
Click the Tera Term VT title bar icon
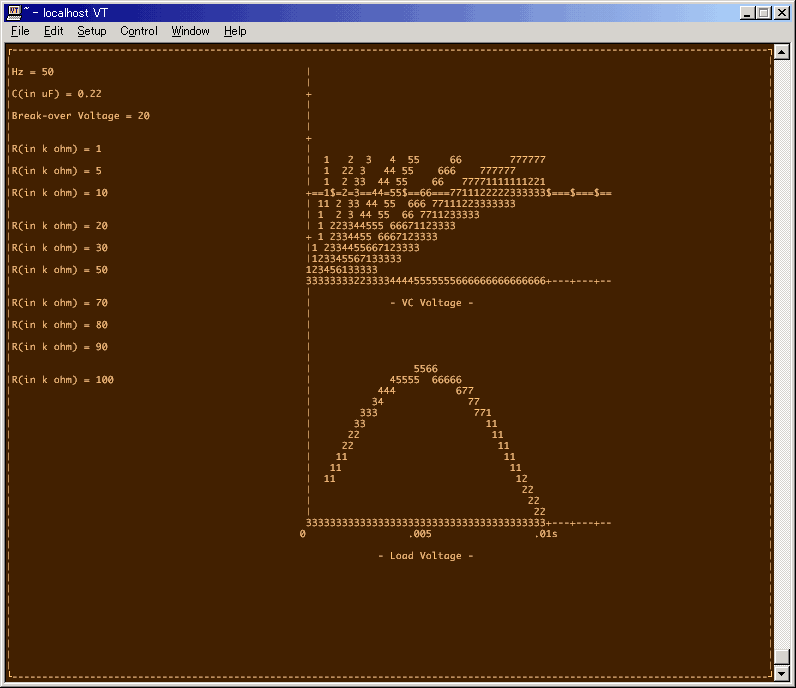(x=14, y=12)
